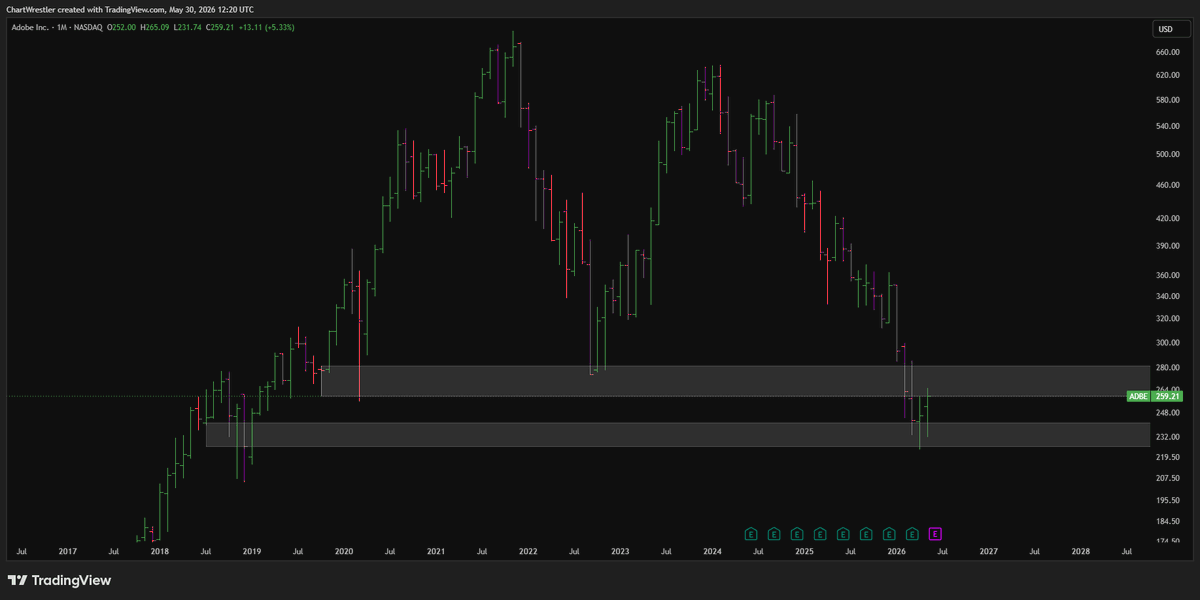Click the 360.00 price axis label
The height and width of the screenshot is (600, 1200).
pos(1169,275)
